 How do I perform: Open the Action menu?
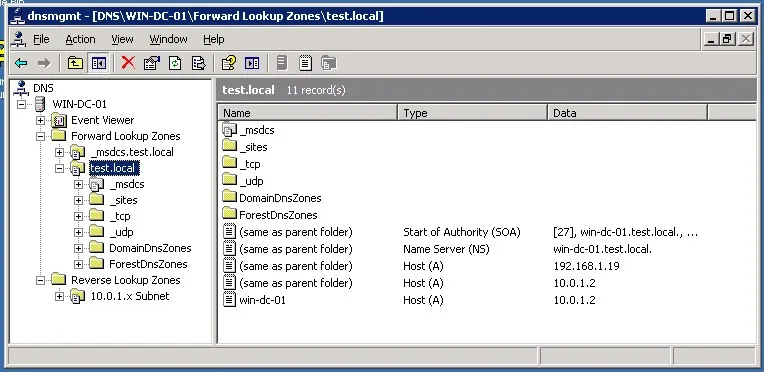tap(80, 39)
